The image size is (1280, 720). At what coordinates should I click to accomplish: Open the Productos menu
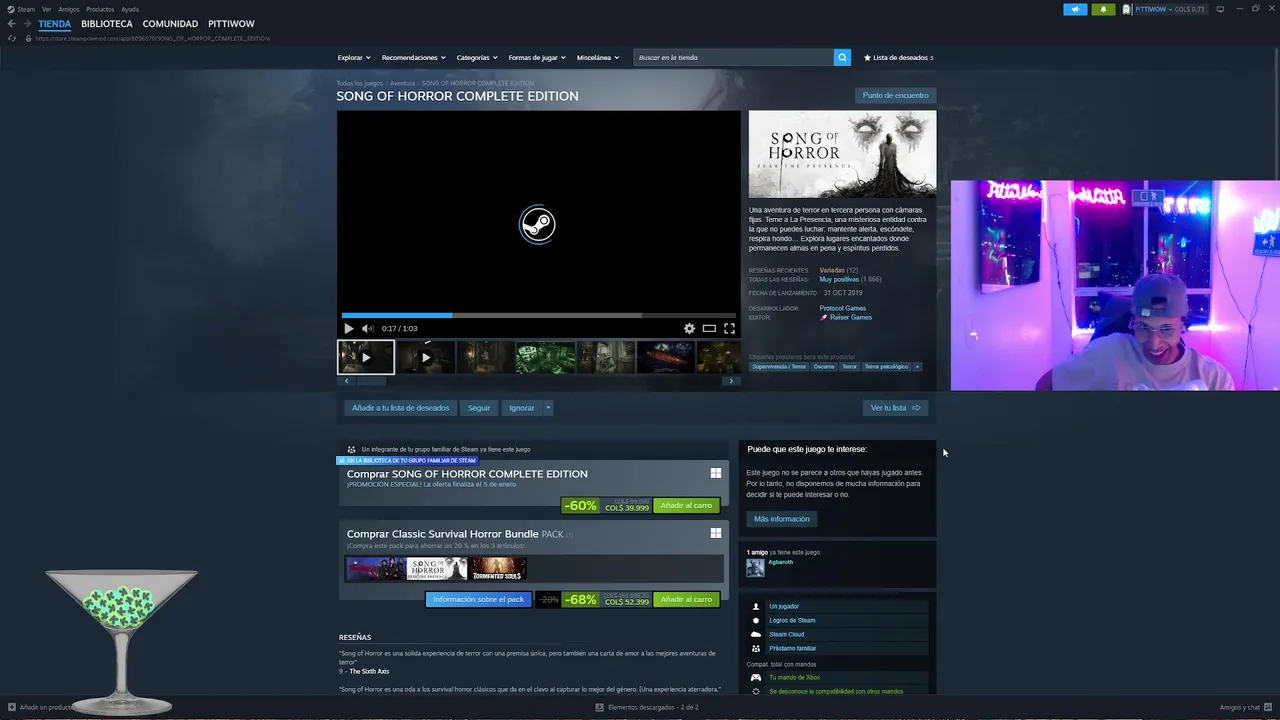pos(100,9)
